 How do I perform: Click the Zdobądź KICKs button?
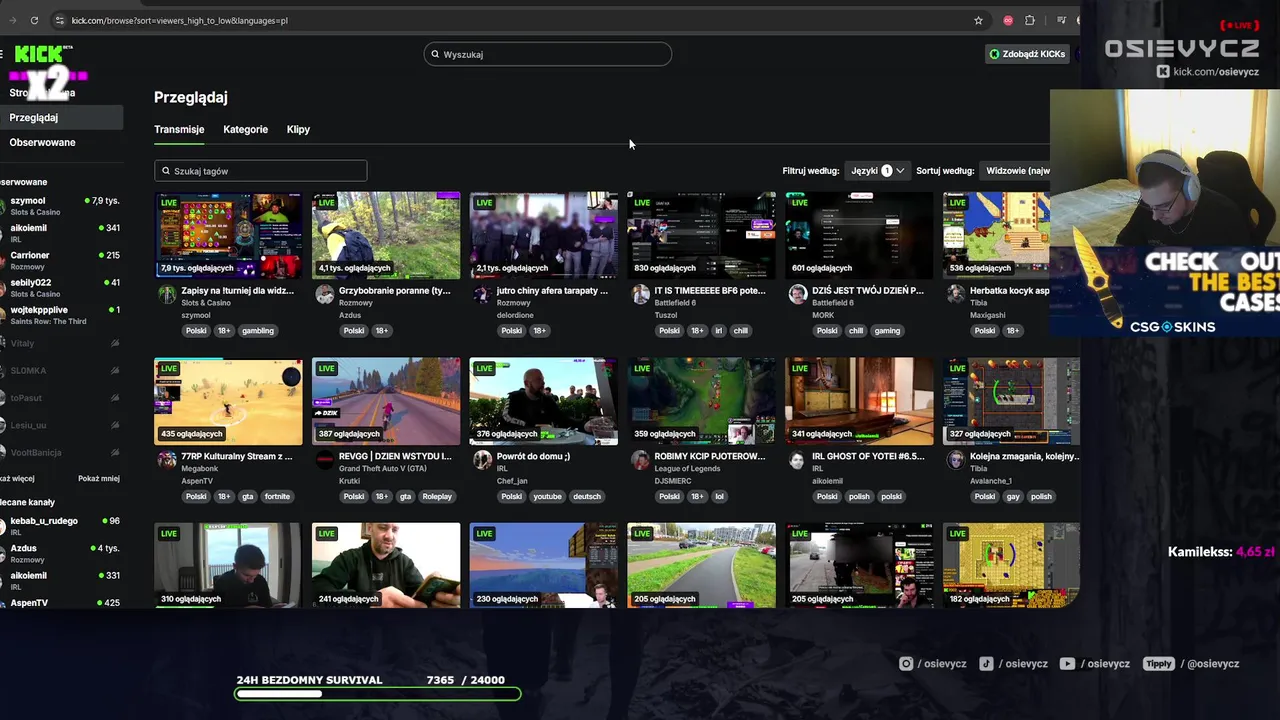[x=1027, y=54]
